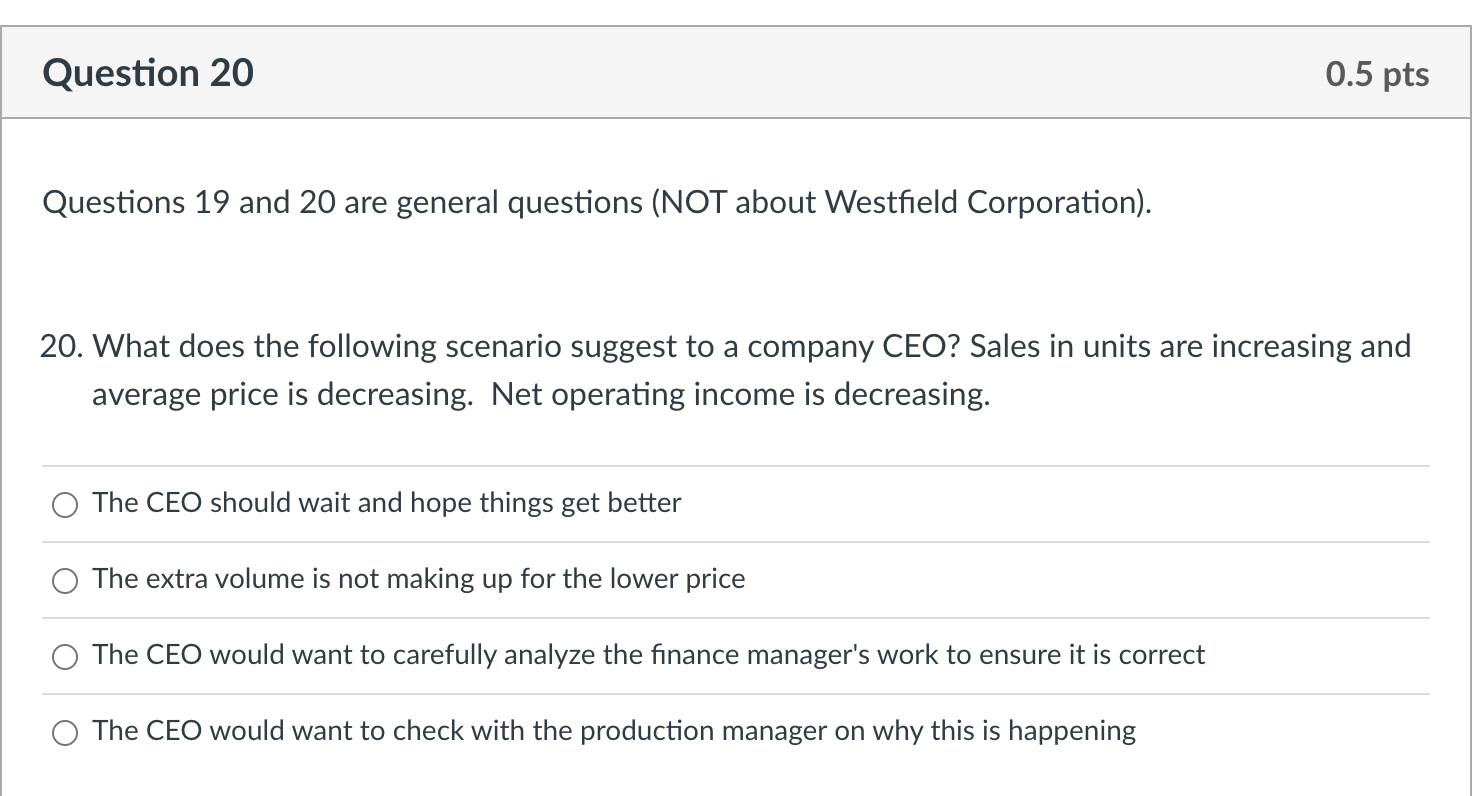The width and height of the screenshot is (1476, 796).
Task: Click the note stating questions are not about Westfield Corporation
Action: click(596, 202)
